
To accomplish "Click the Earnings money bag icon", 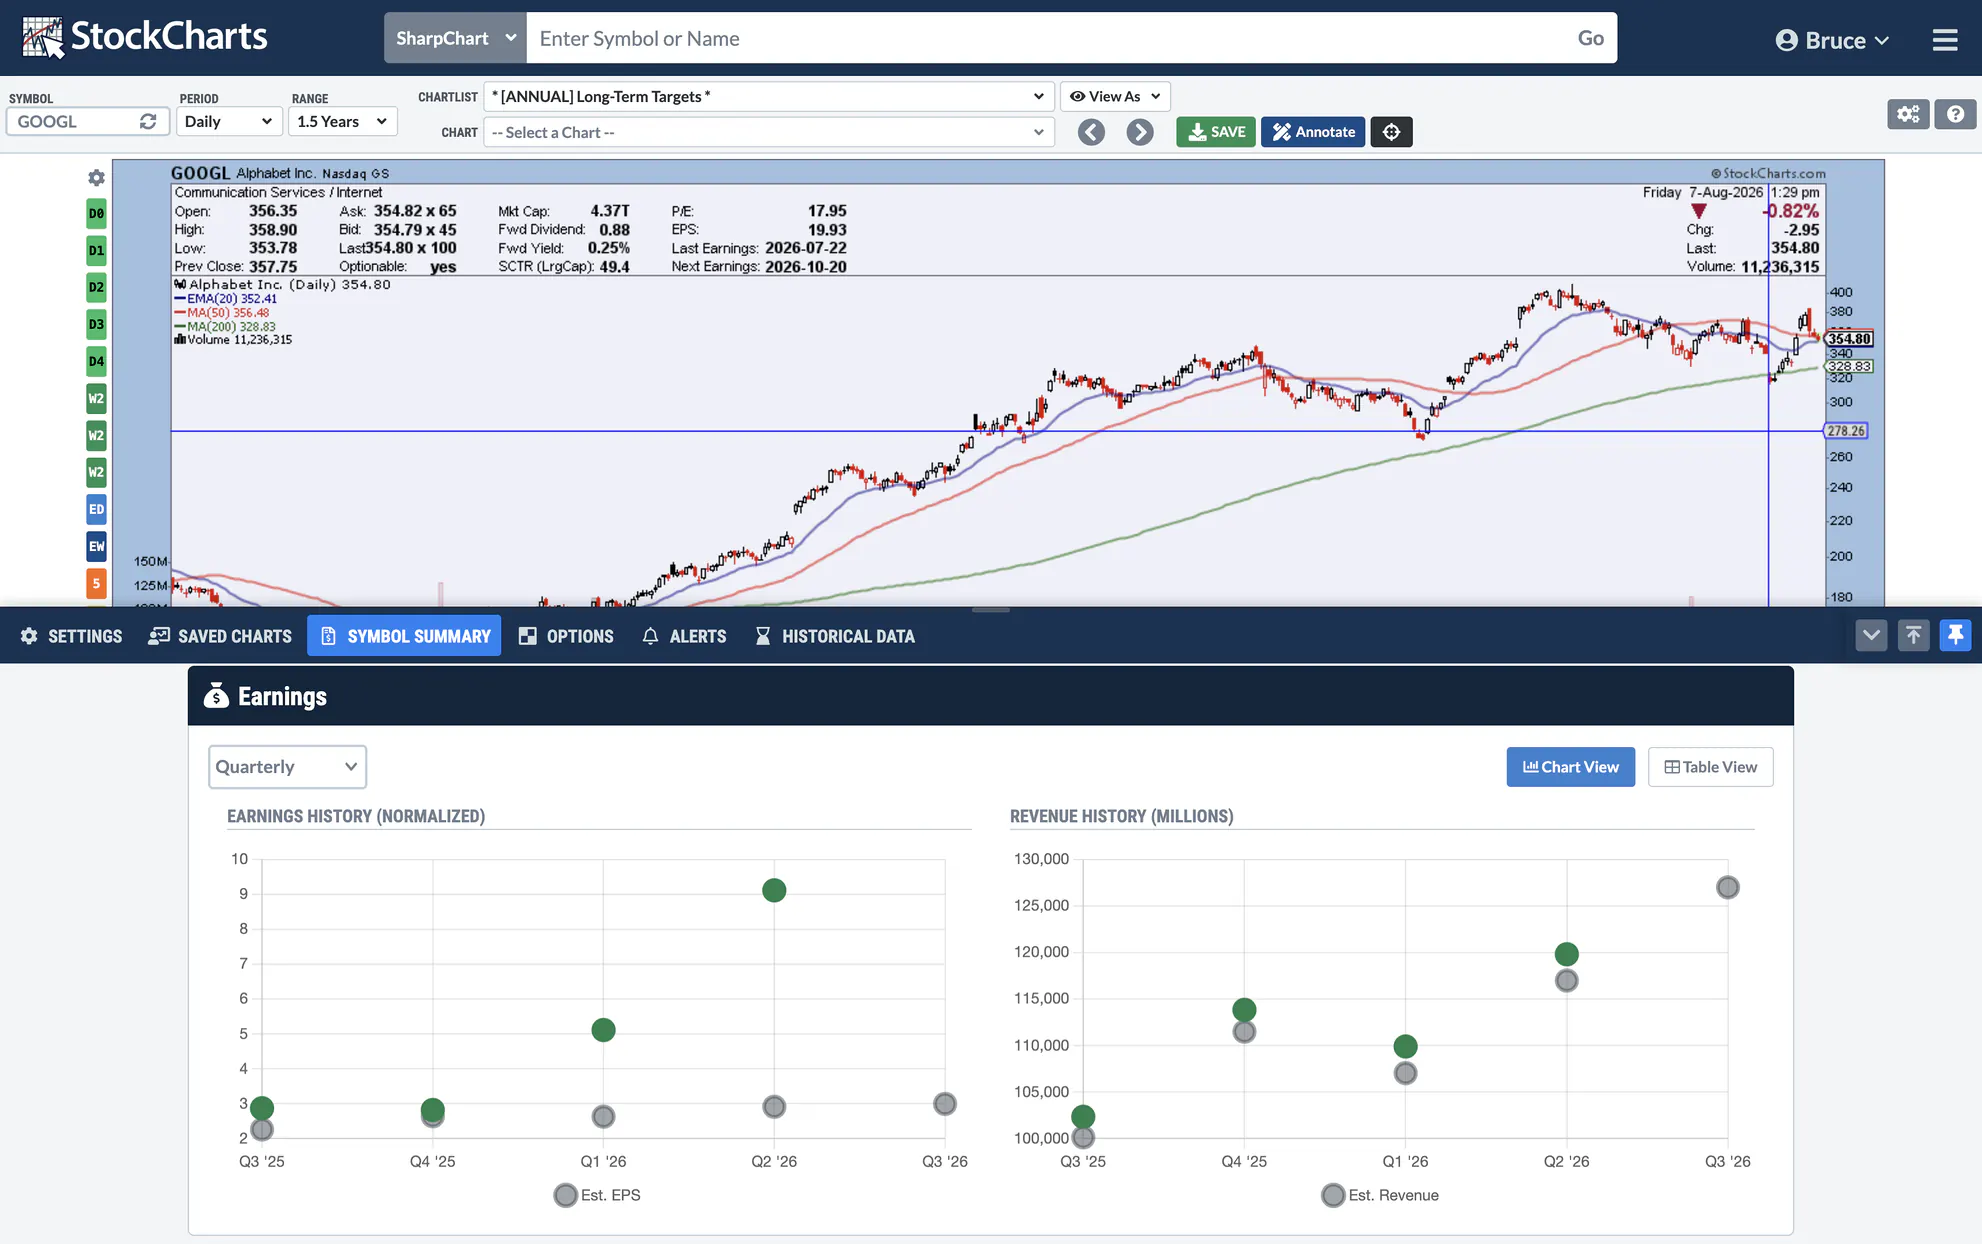I will point(216,696).
